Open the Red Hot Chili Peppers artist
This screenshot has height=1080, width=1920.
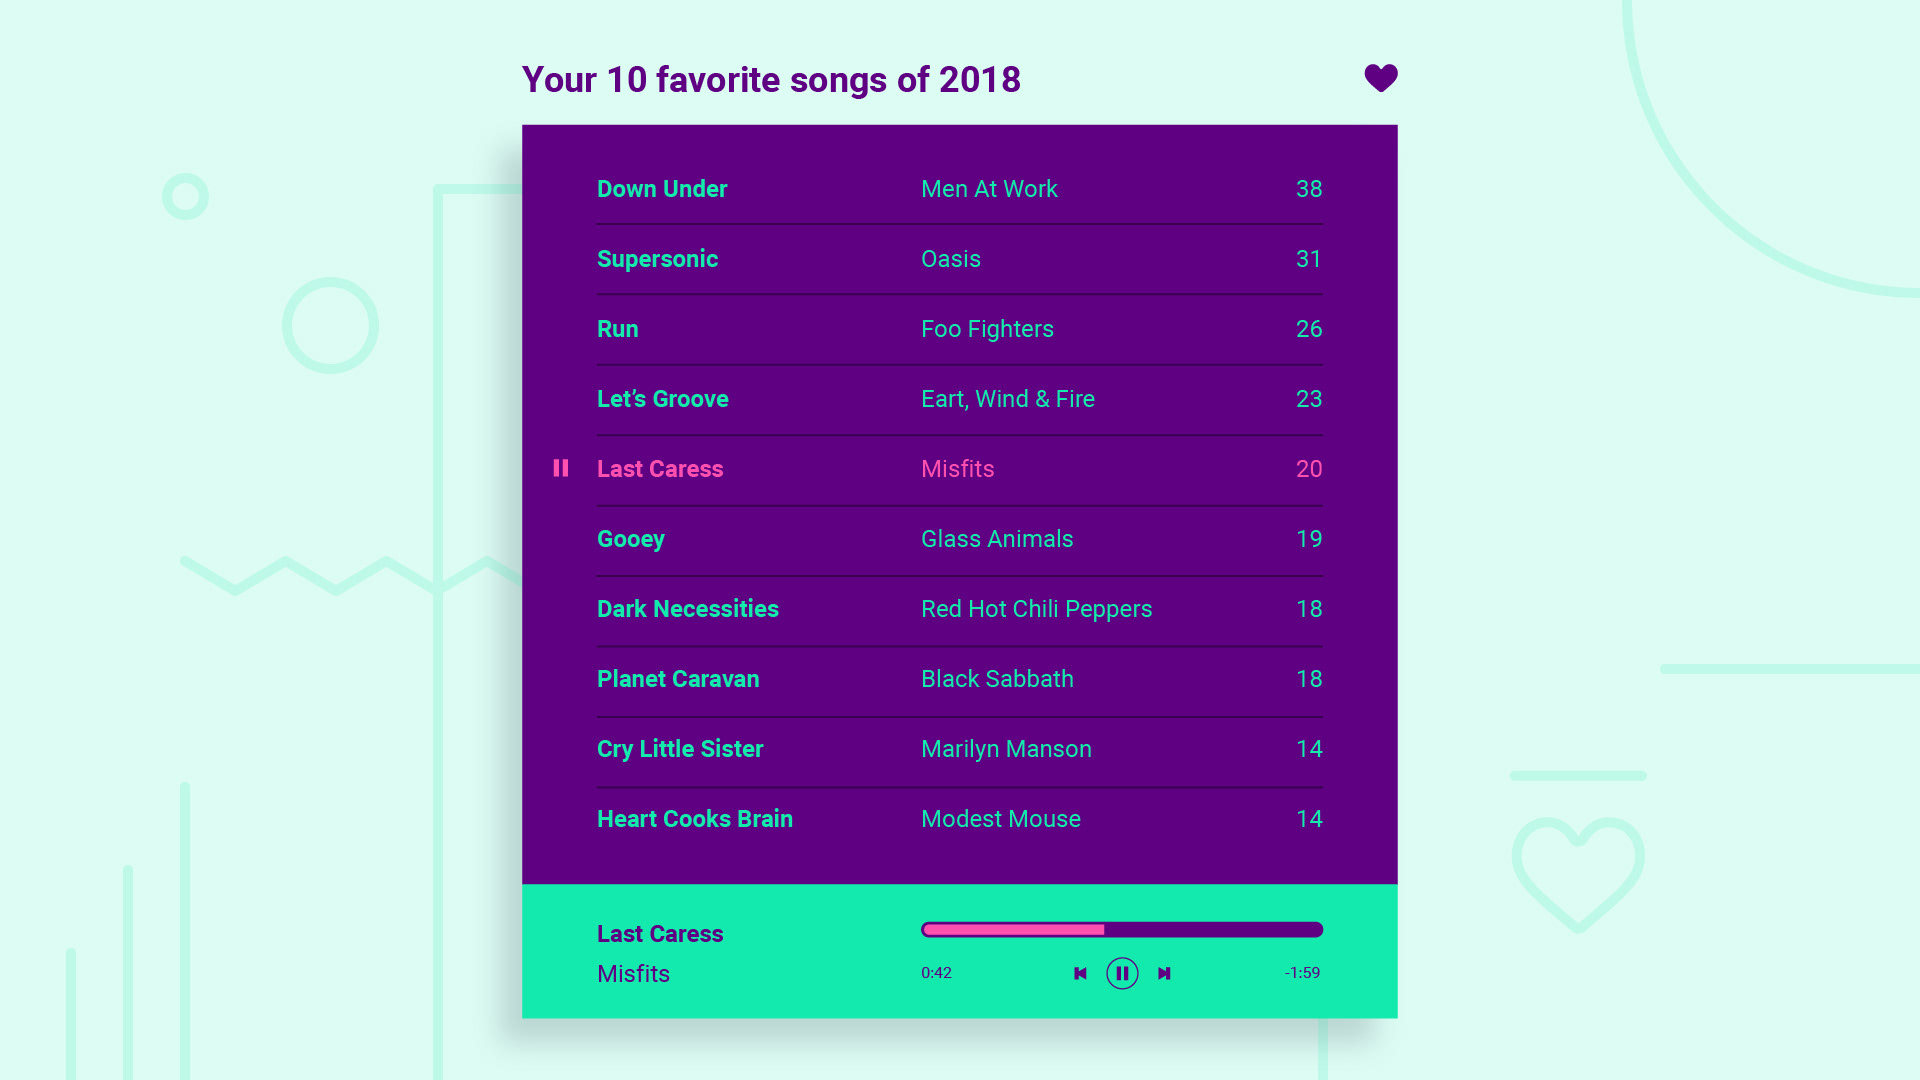pyautogui.click(x=1036, y=609)
